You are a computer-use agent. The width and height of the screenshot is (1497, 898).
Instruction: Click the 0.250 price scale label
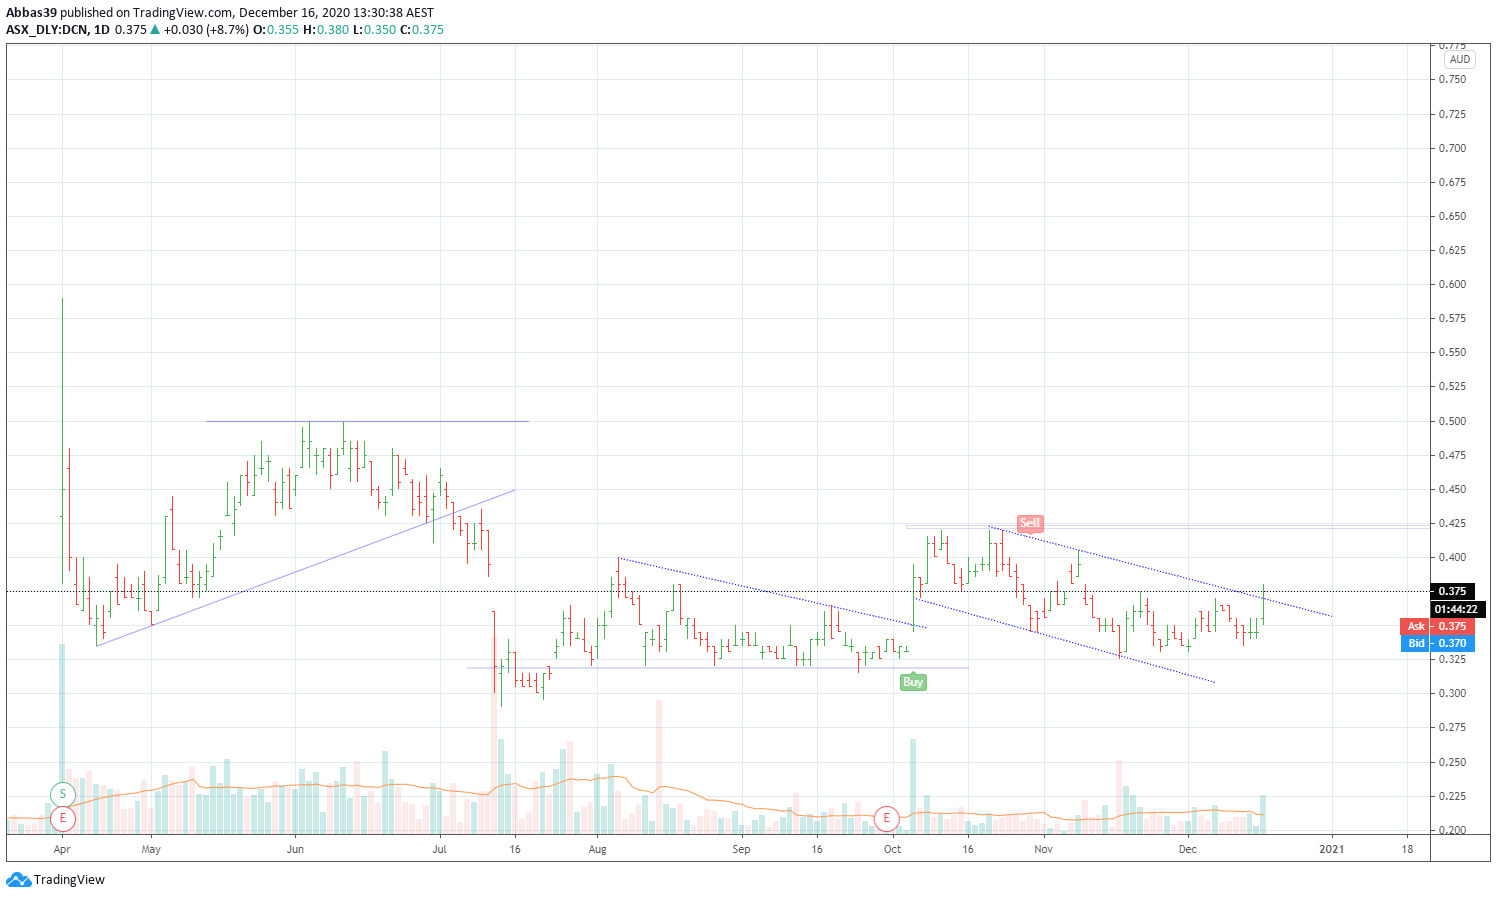1452,762
